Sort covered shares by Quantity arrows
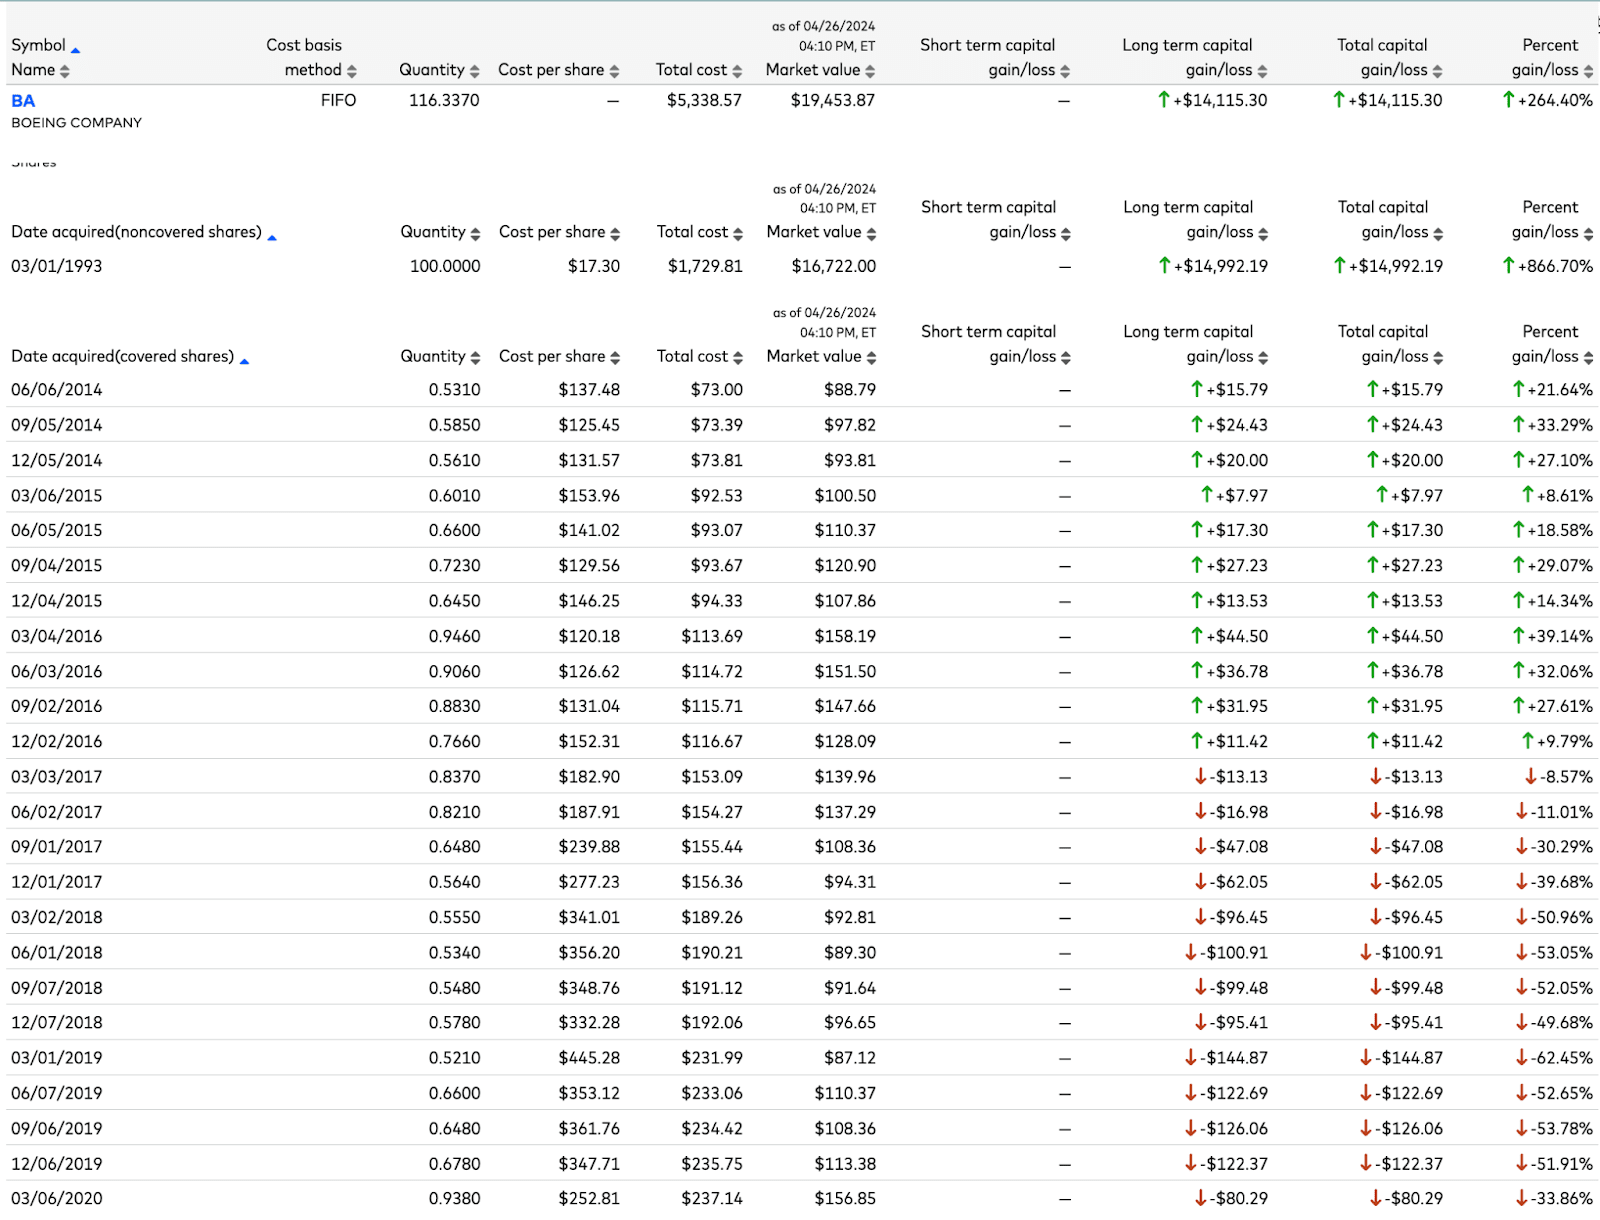 (475, 357)
